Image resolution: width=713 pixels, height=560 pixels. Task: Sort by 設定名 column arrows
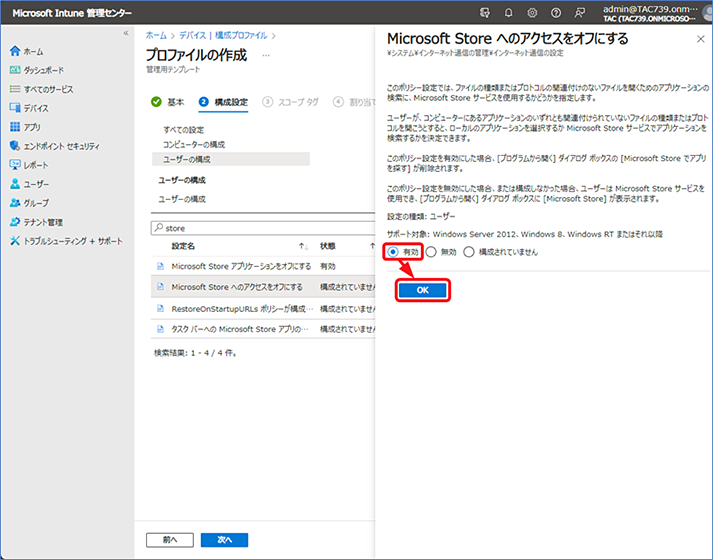pos(303,246)
